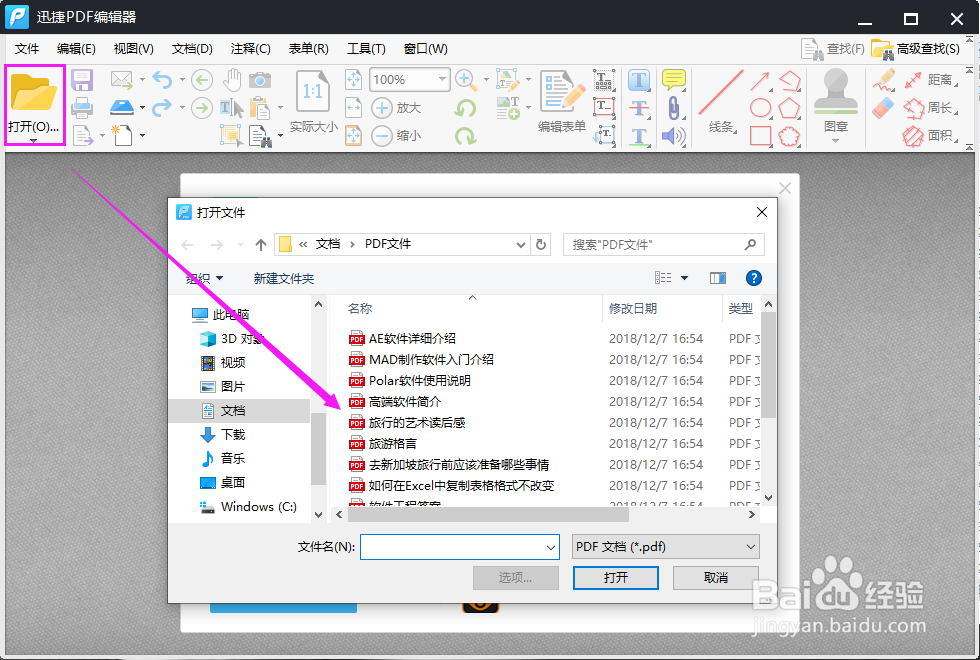The height and width of the screenshot is (660, 980).
Task: Select Windows (C:) drive in navigation pane
Action: [x=258, y=506]
